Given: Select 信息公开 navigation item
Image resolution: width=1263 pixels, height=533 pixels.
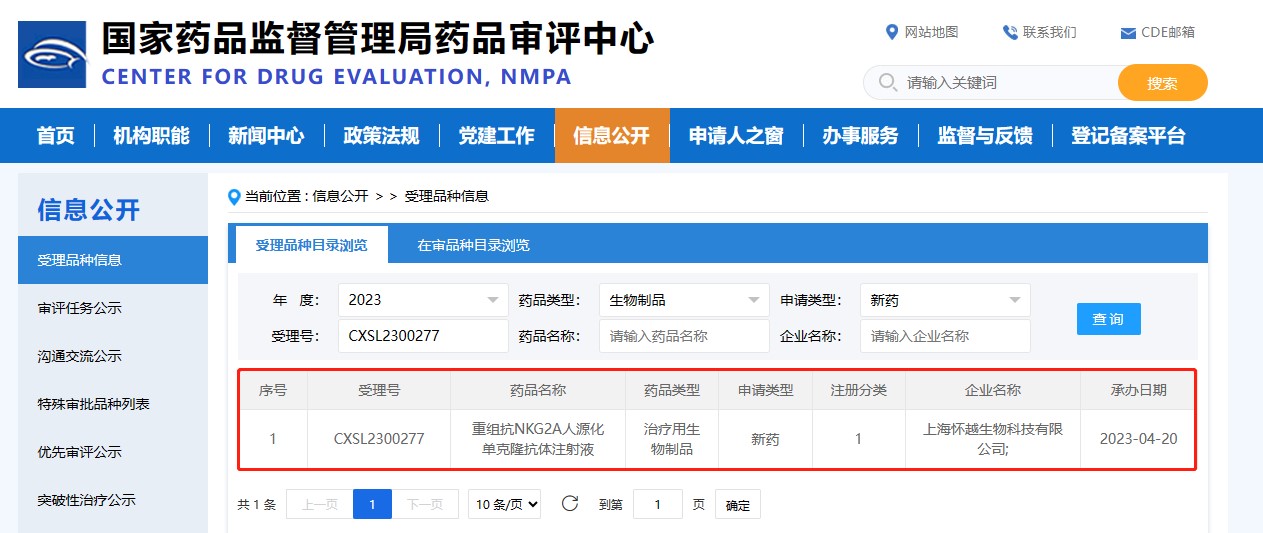Looking at the screenshot, I should 612,136.
